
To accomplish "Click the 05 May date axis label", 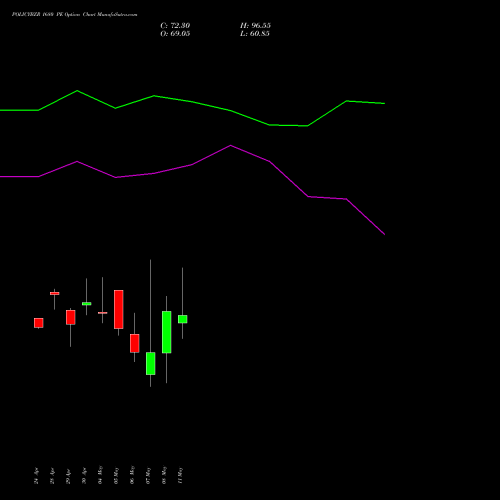I will click(116, 475).
